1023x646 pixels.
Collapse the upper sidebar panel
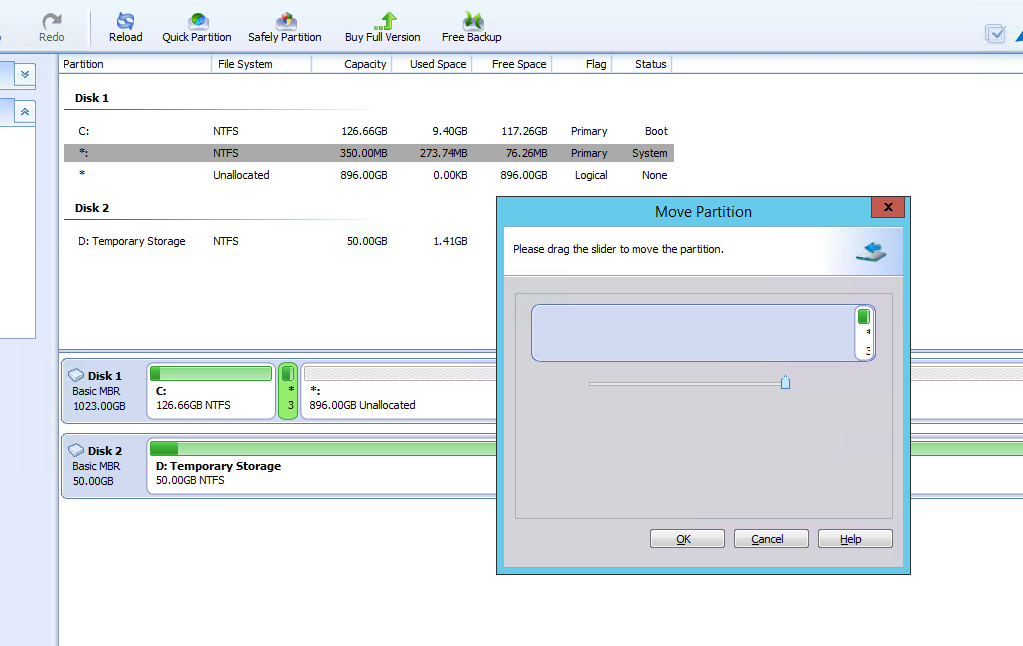(x=25, y=74)
